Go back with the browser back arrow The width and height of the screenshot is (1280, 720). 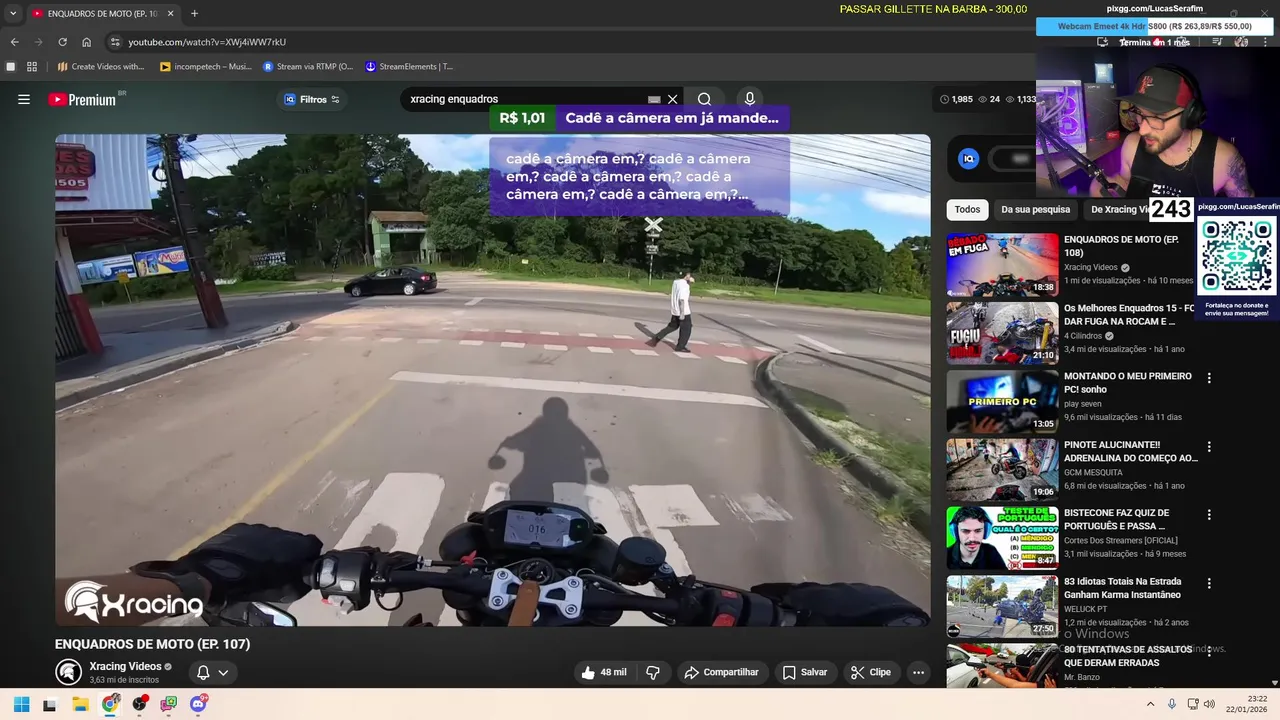coord(14,42)
